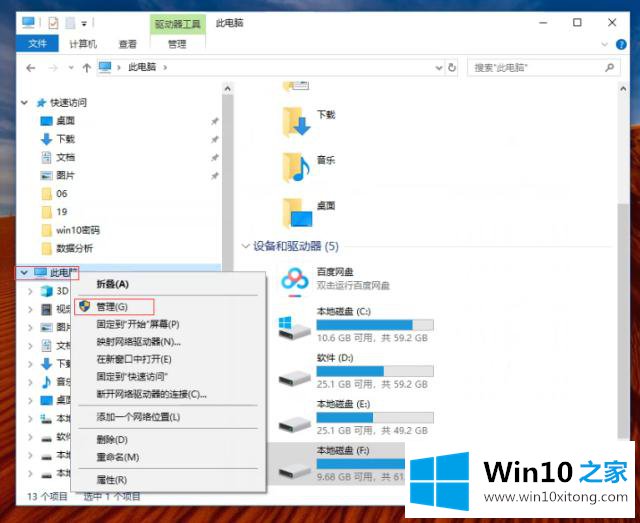The width and height of the screenshot is (640, 523).
Task: Click the New folder icon in quick access toolbar
Action: pyautogui.click(x=70, y=23)
